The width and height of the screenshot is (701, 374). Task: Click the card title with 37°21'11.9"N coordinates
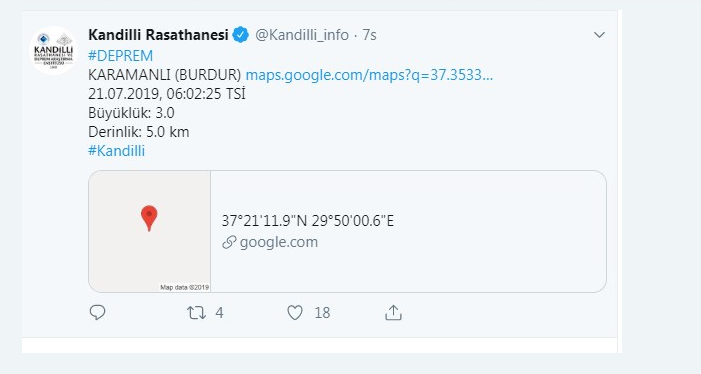click(x=308, y=221)
